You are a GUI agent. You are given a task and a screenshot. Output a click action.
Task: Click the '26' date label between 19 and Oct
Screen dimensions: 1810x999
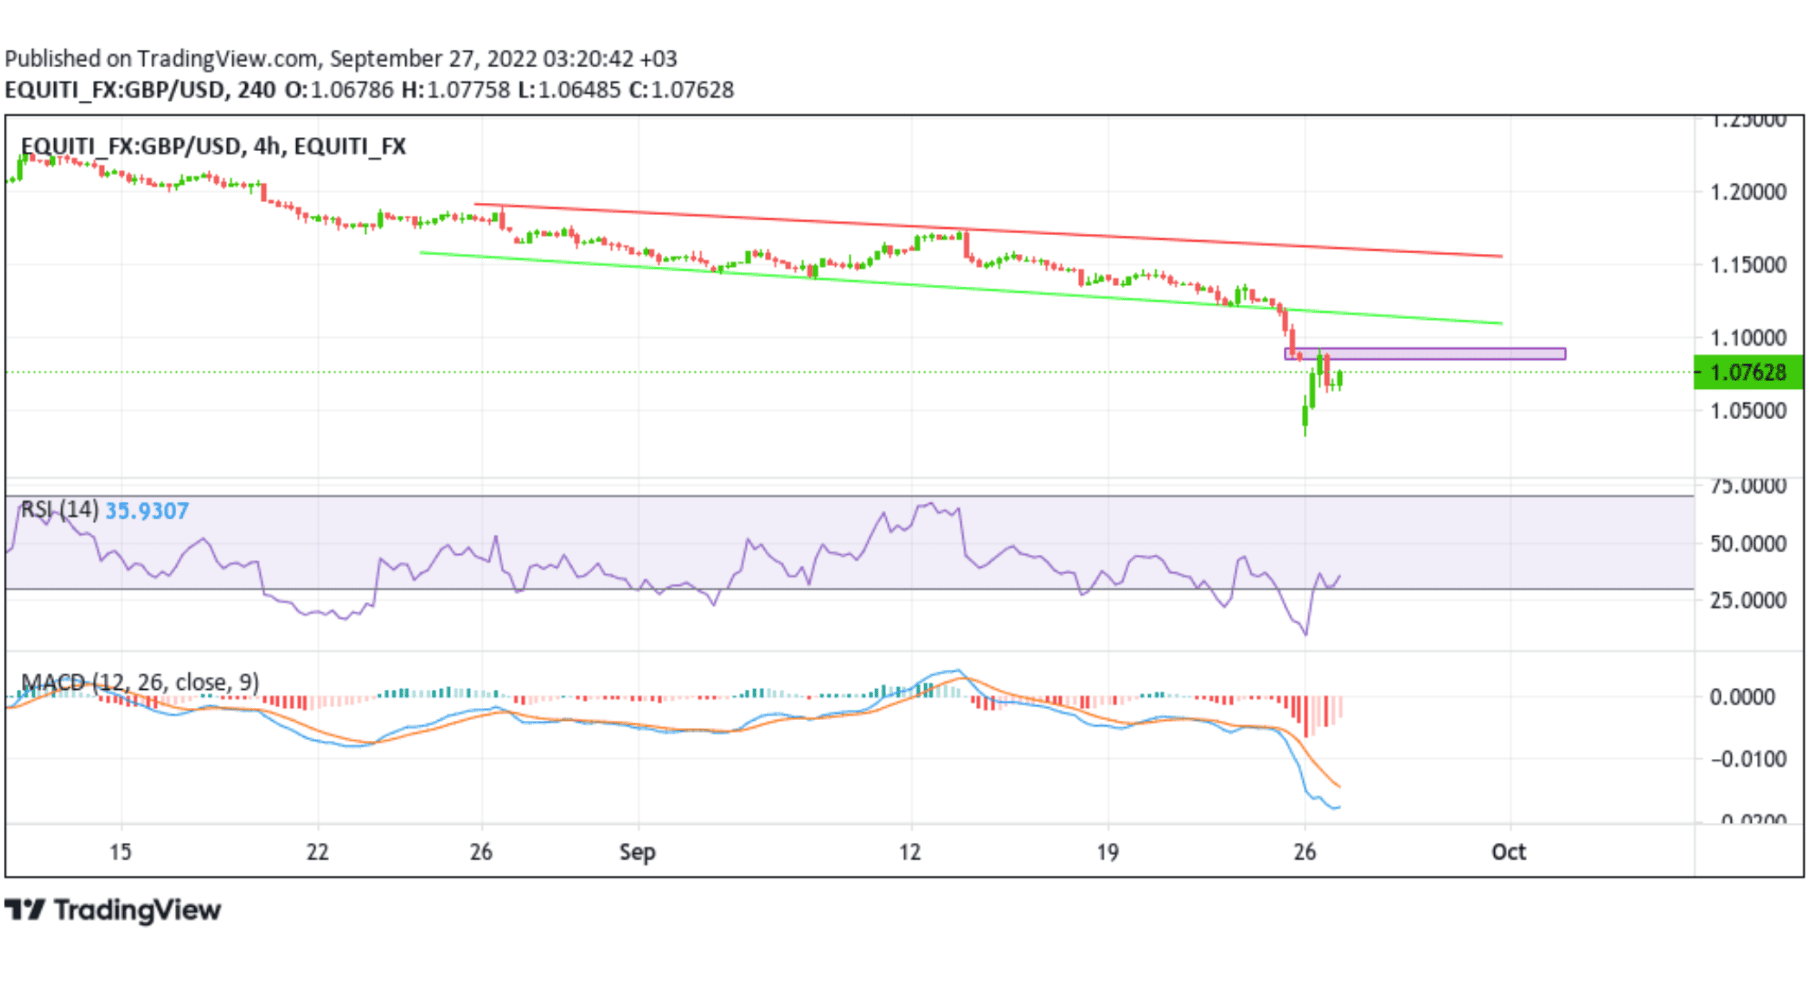click(x=1304, y=852)
